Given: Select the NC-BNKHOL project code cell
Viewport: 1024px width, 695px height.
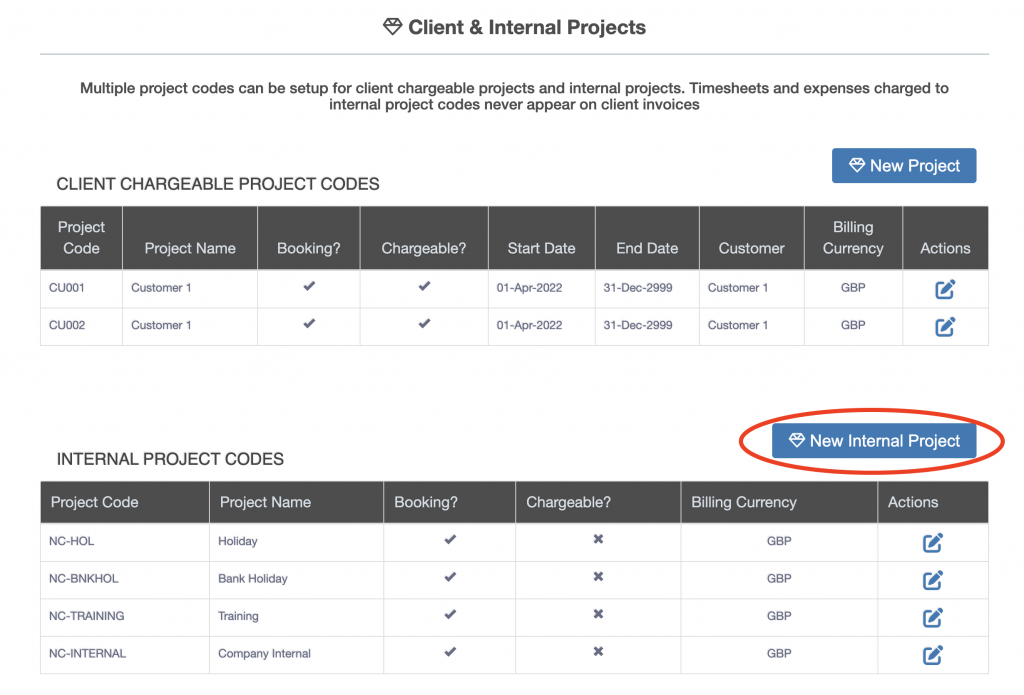Looking at the screenshot, I should click(84, 579).
